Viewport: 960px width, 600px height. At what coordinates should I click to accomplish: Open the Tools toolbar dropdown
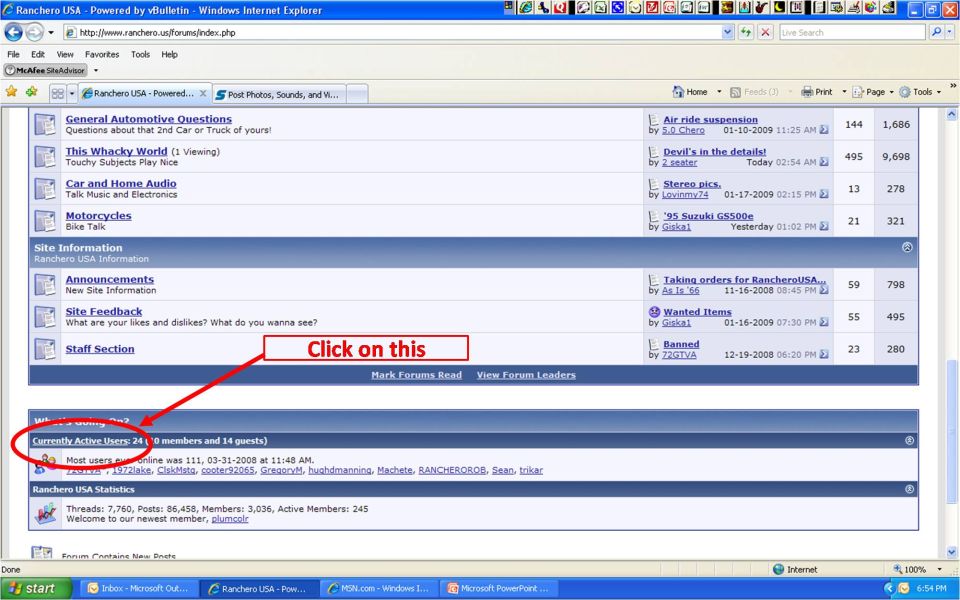click(920, 92)
